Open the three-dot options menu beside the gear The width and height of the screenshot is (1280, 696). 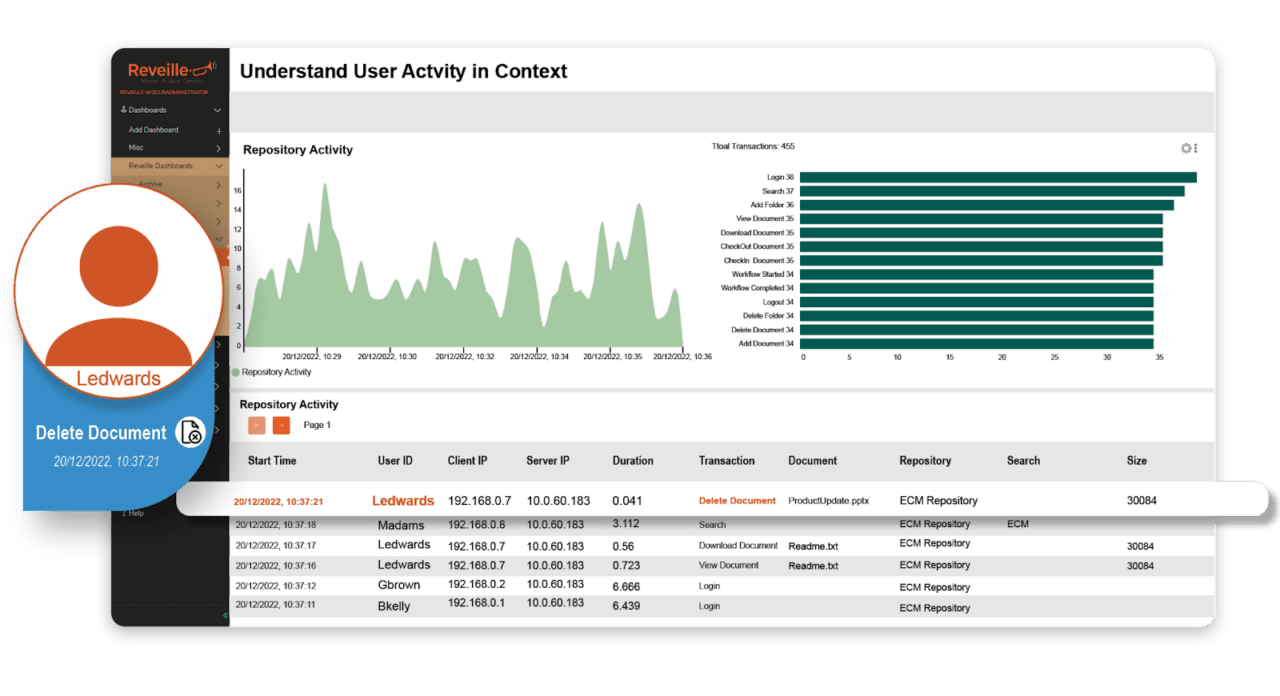coord(1197,148)
